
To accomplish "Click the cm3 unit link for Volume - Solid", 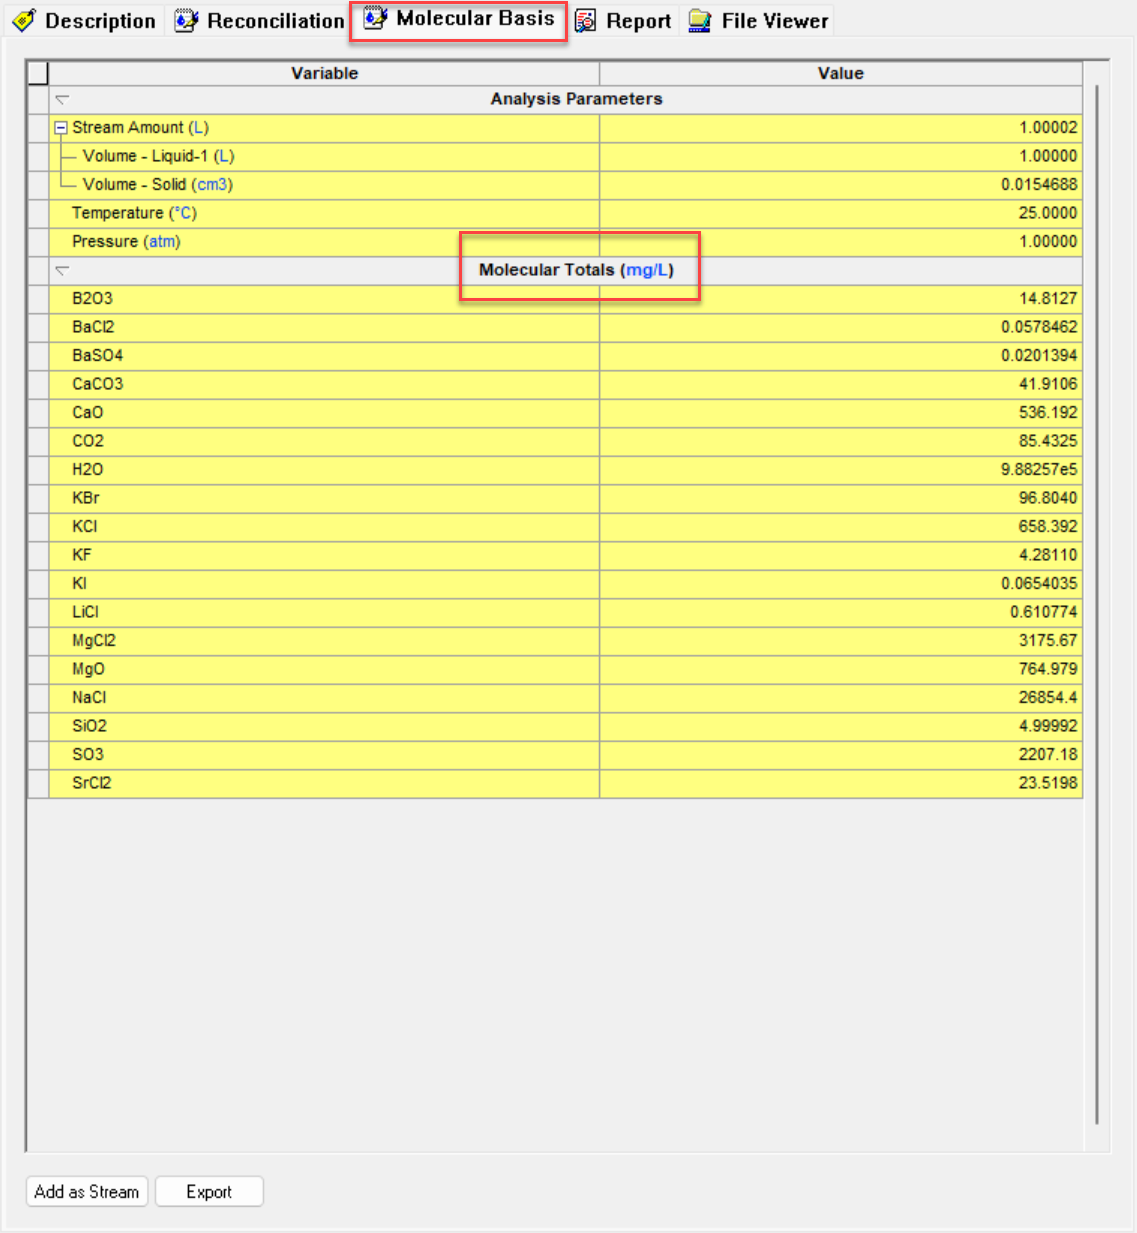I will point(212,185).
